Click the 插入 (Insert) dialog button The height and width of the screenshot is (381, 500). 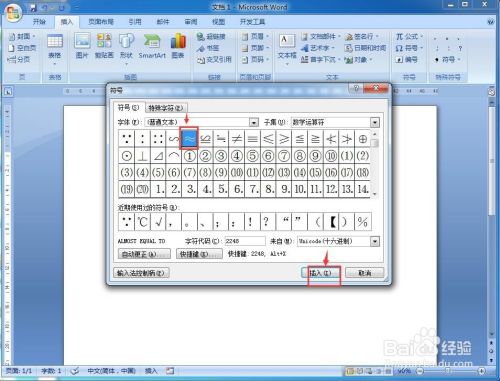[320, 273]
